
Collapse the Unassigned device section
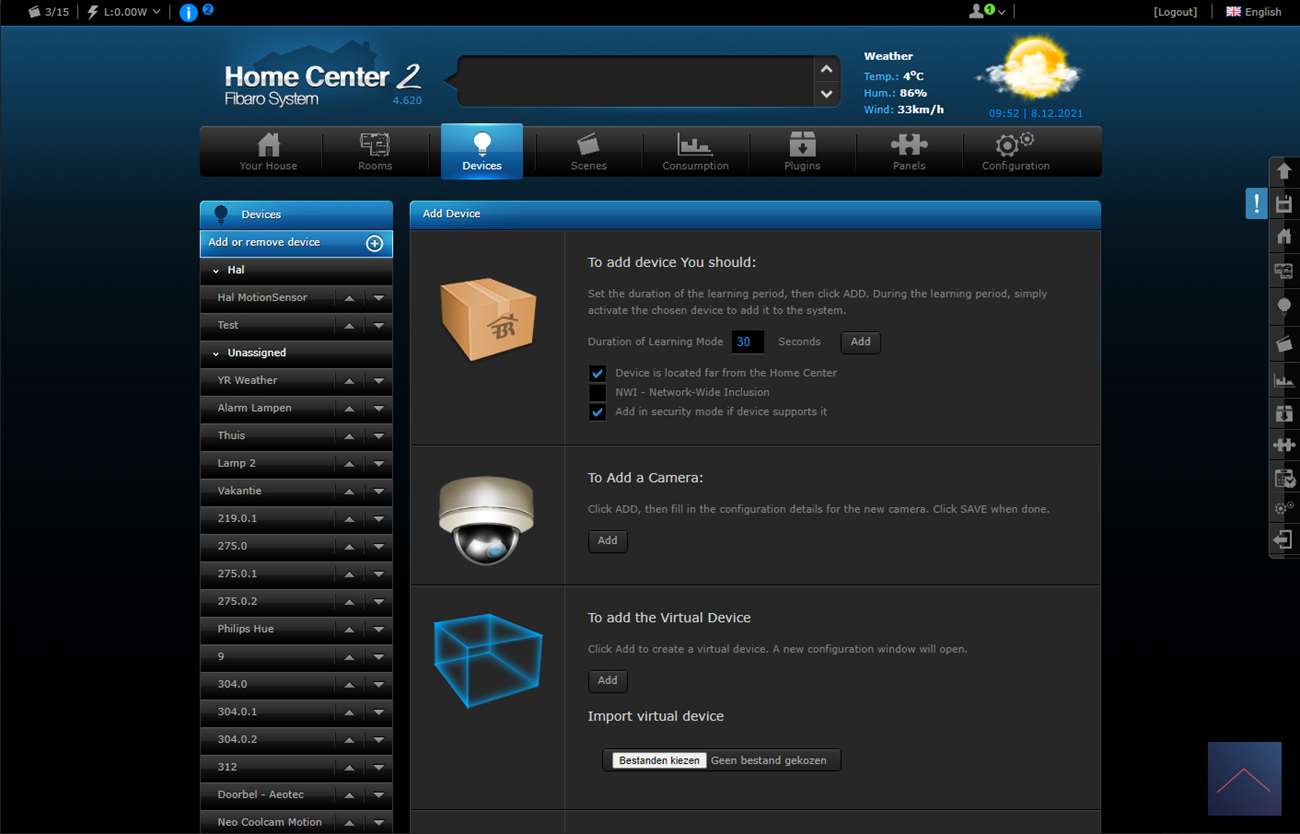coord(216,354)
